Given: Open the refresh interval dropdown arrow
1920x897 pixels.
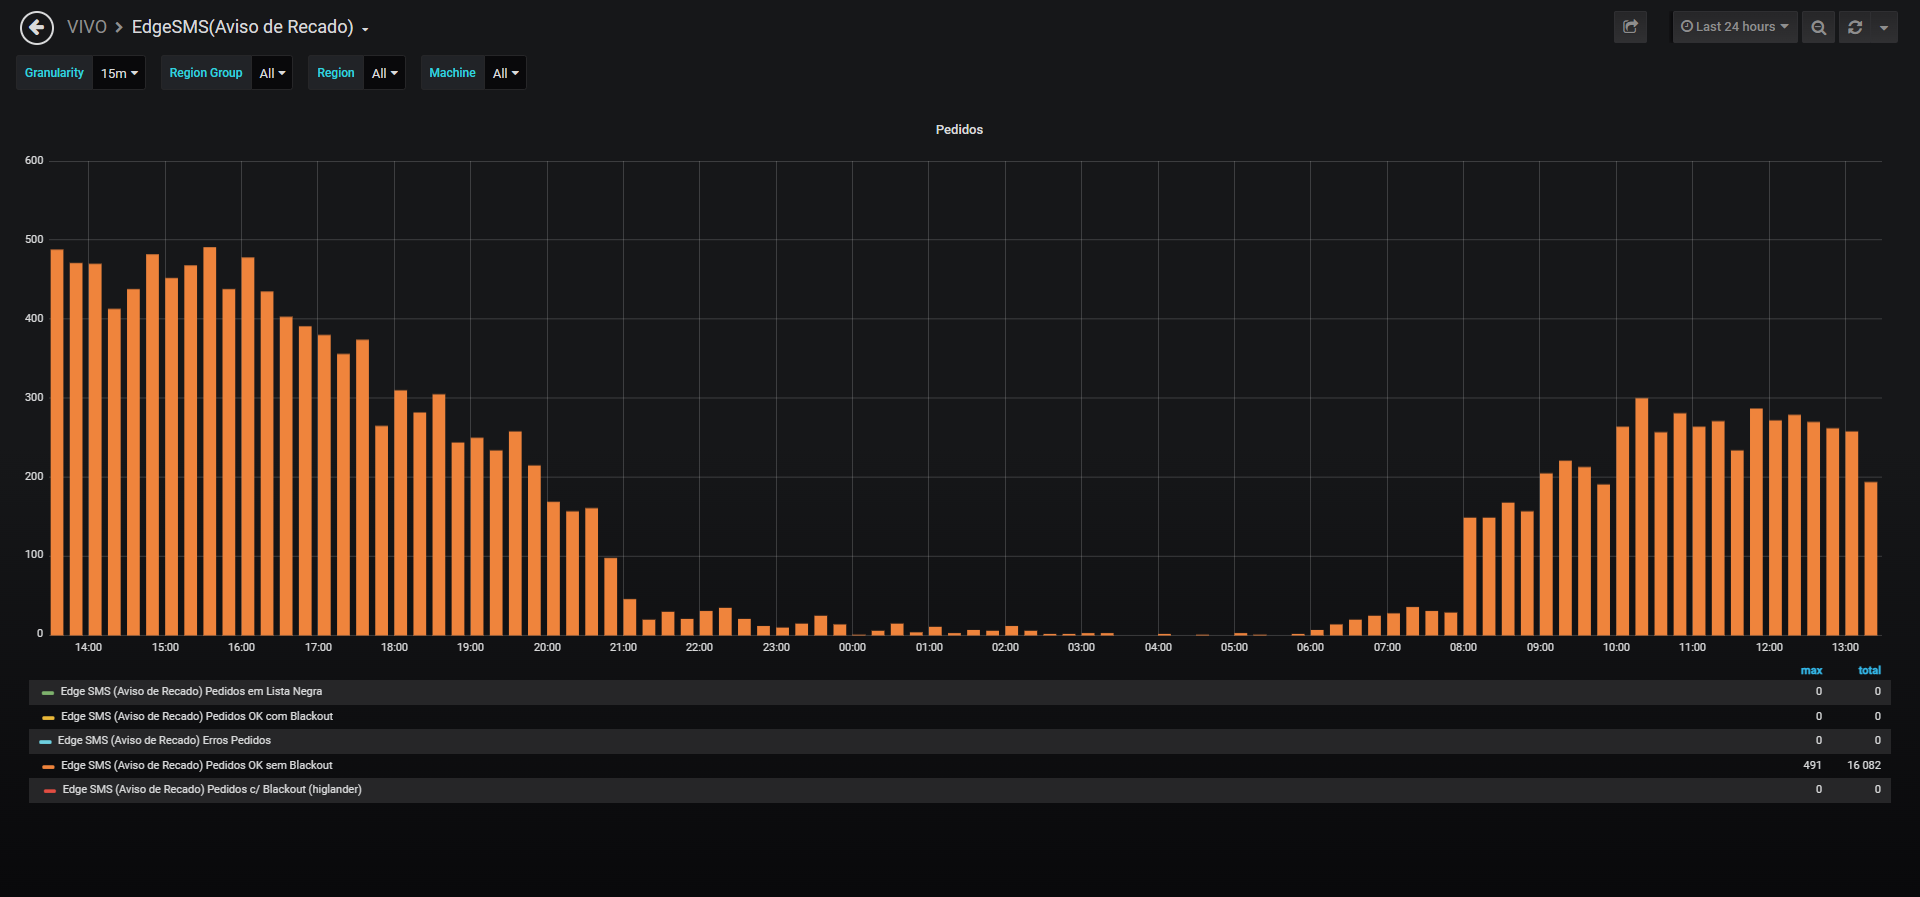Looking at the screenshot, I should (x=1884, y=27).
